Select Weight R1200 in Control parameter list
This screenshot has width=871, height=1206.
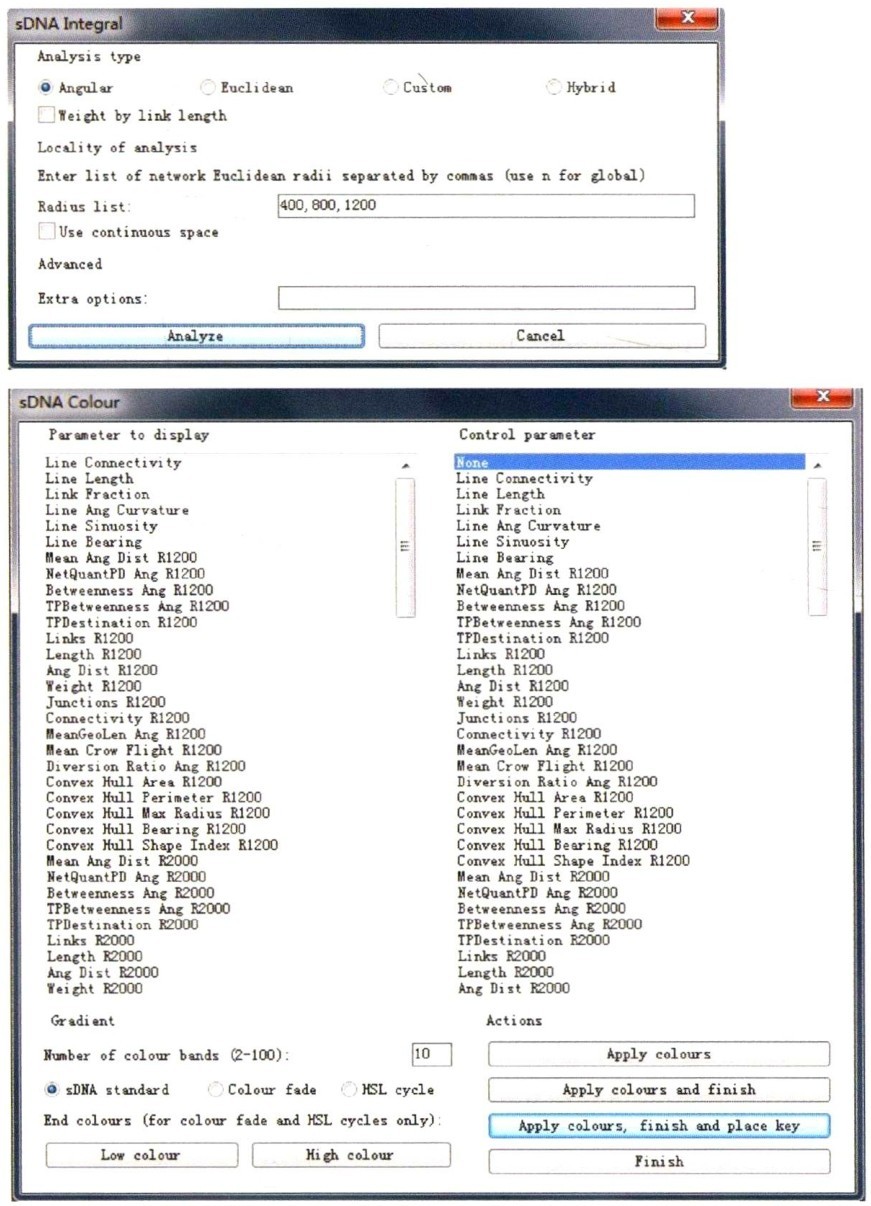(505, 702)
